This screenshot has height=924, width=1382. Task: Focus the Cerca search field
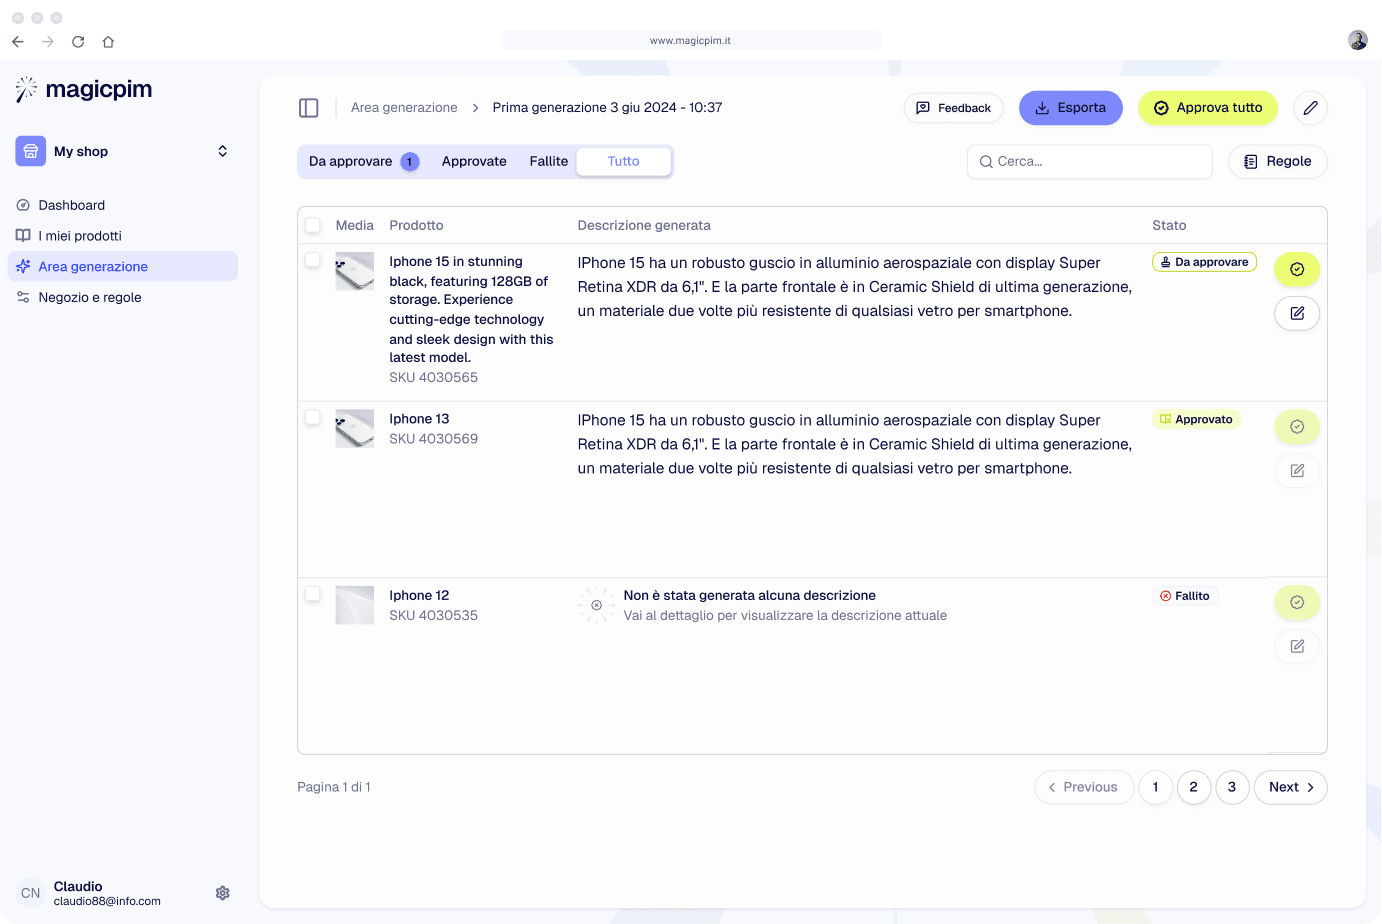pyautogui.click(x=1090, y=161)
